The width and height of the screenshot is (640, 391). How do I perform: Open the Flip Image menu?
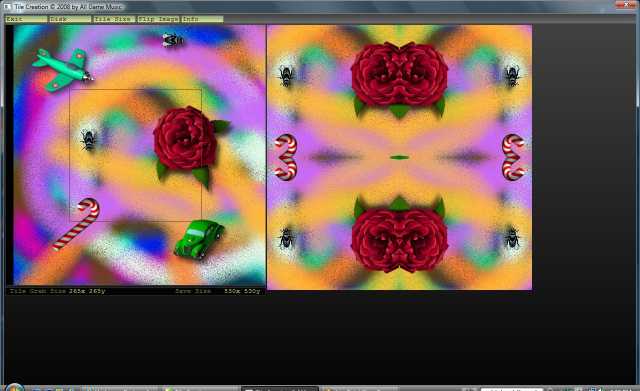tap(158, 19)
